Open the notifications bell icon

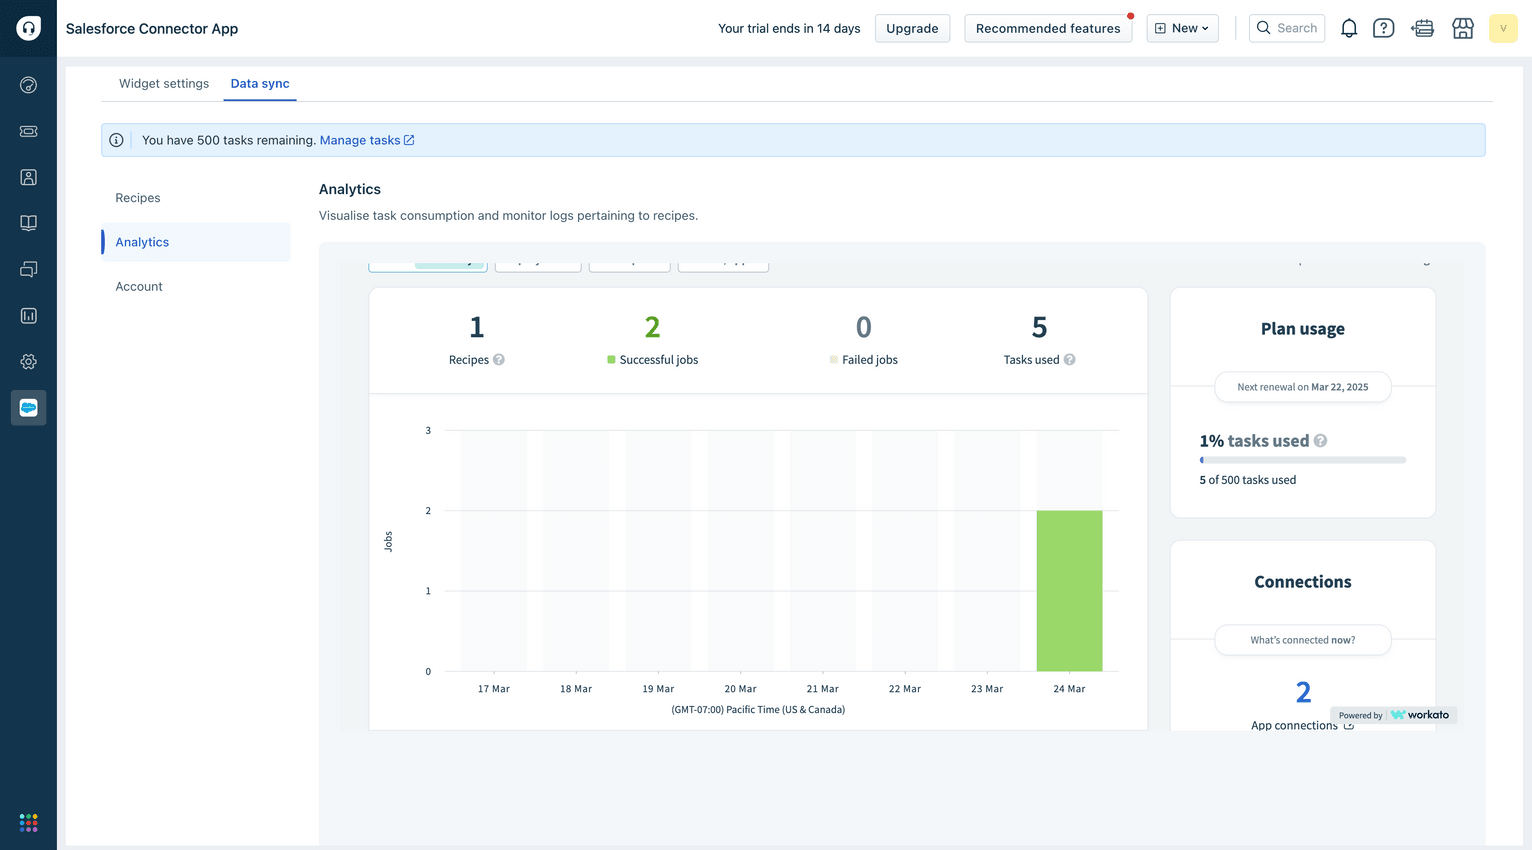[1349, 28]
